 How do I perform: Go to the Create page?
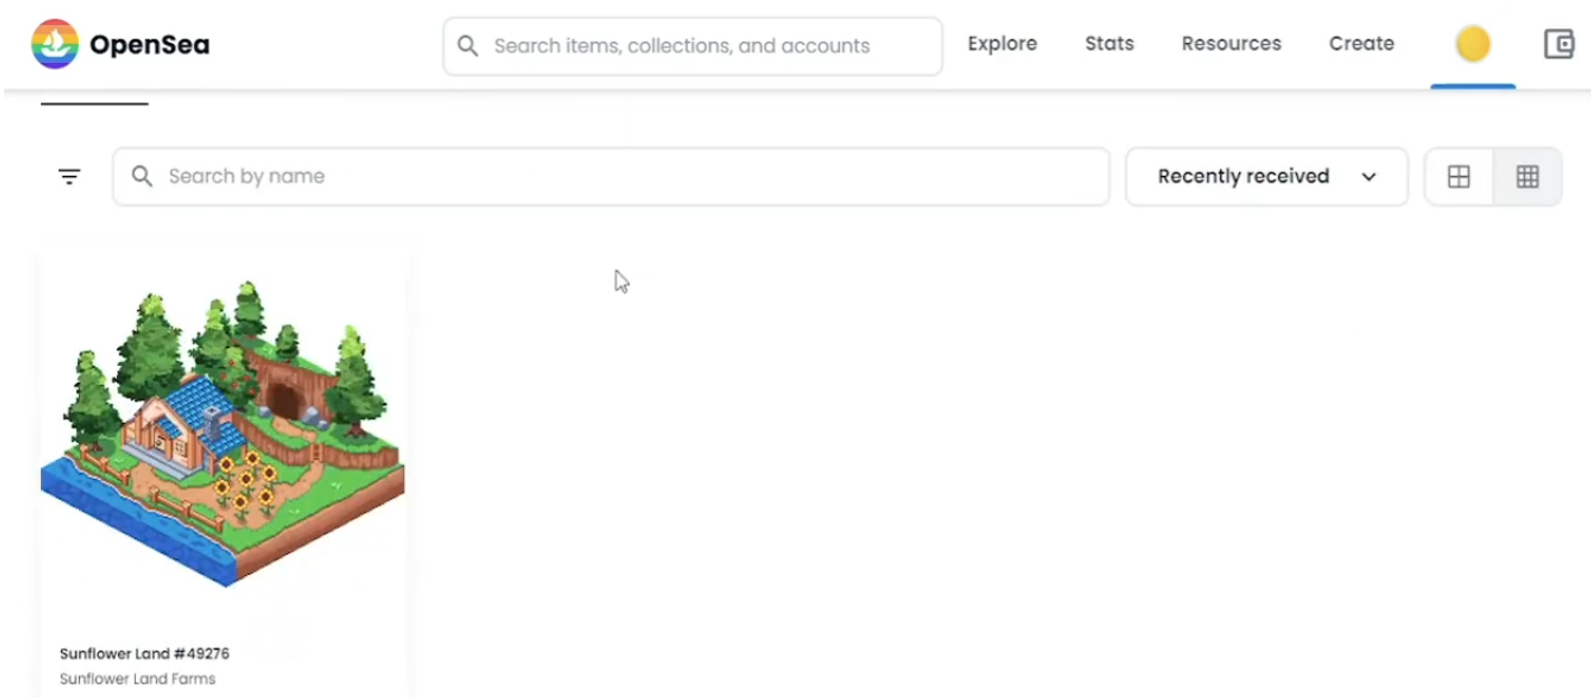click(x=1361, y=44)
